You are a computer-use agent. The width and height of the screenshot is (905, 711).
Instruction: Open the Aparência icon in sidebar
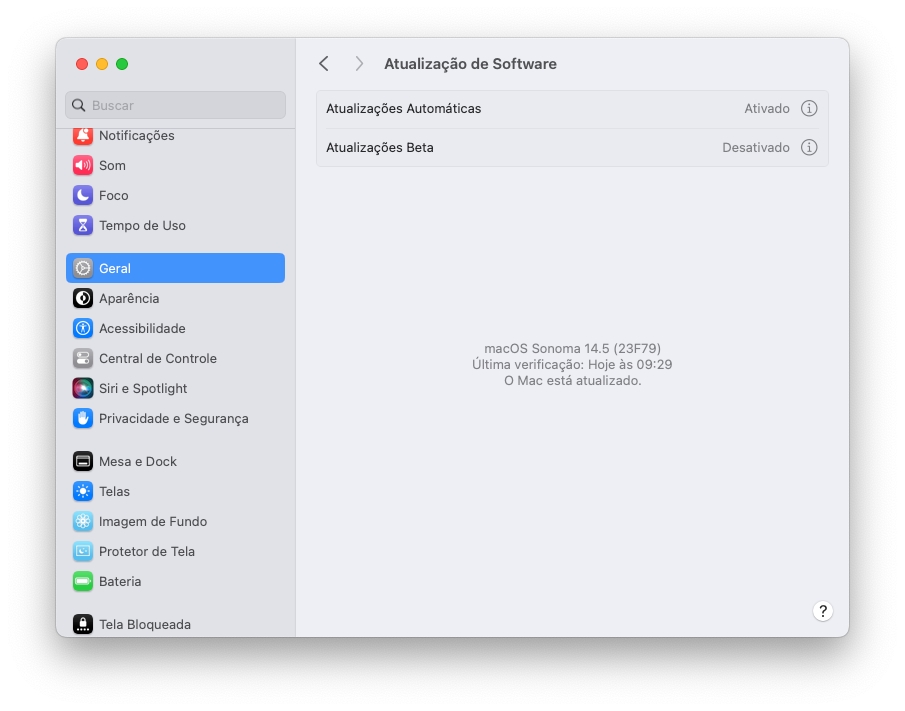click(83, 299)
